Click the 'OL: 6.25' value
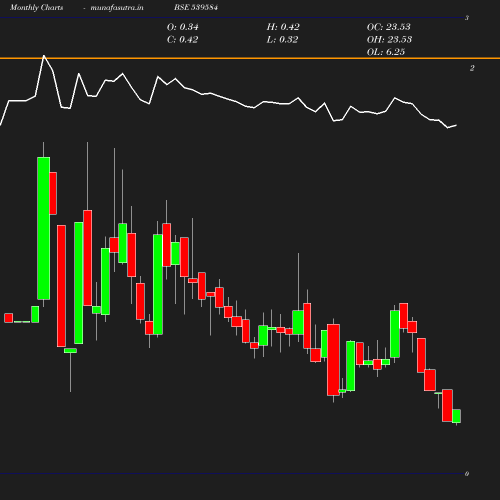Viewport: 500px width, 500px height. (x=386, y=52)
